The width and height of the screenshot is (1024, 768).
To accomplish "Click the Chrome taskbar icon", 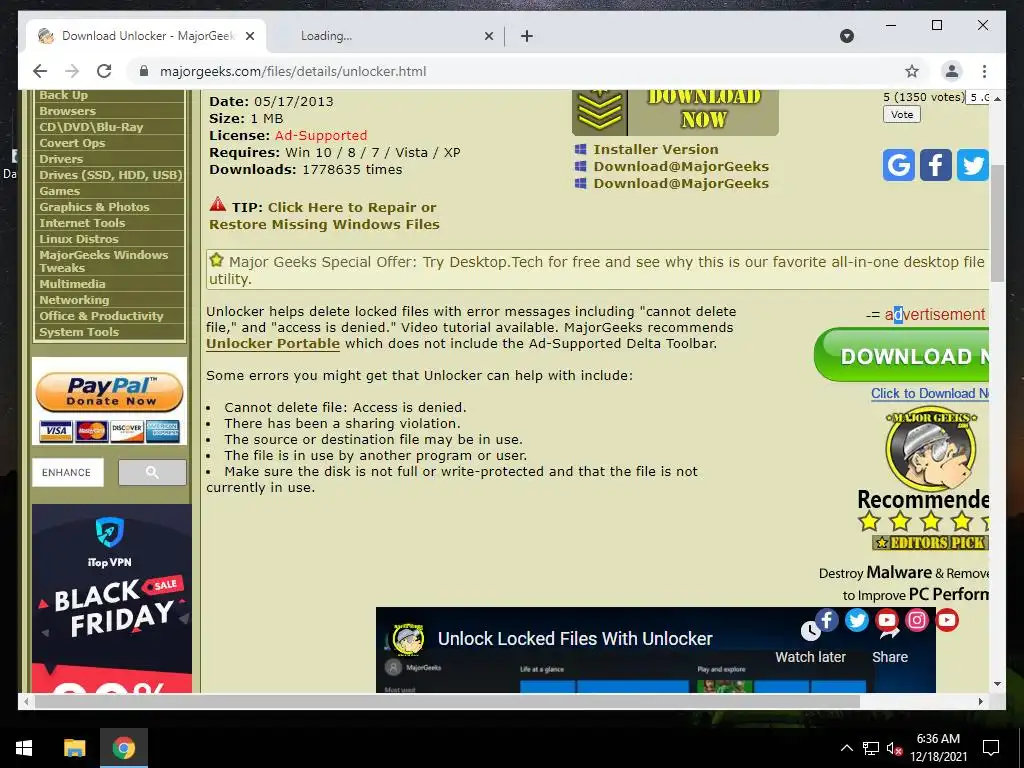I will (x=123, y=748).
